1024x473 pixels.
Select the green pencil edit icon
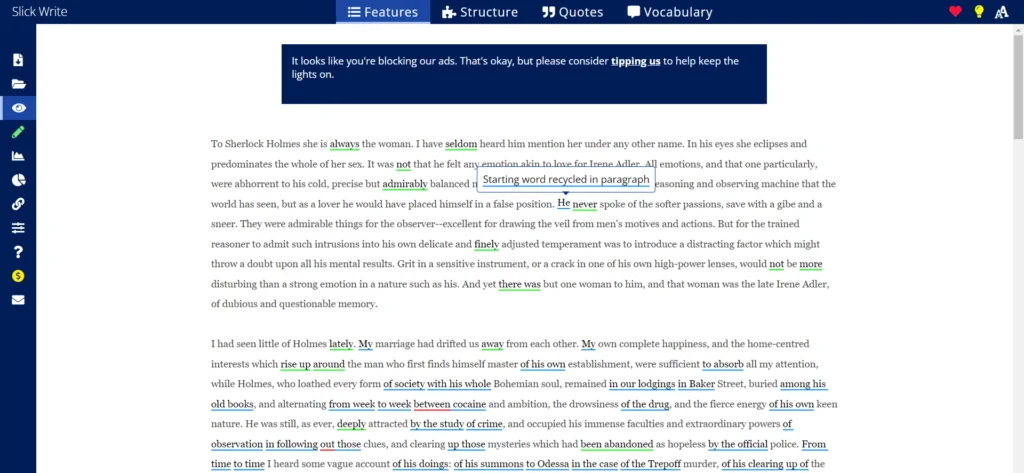click(18, 132)
